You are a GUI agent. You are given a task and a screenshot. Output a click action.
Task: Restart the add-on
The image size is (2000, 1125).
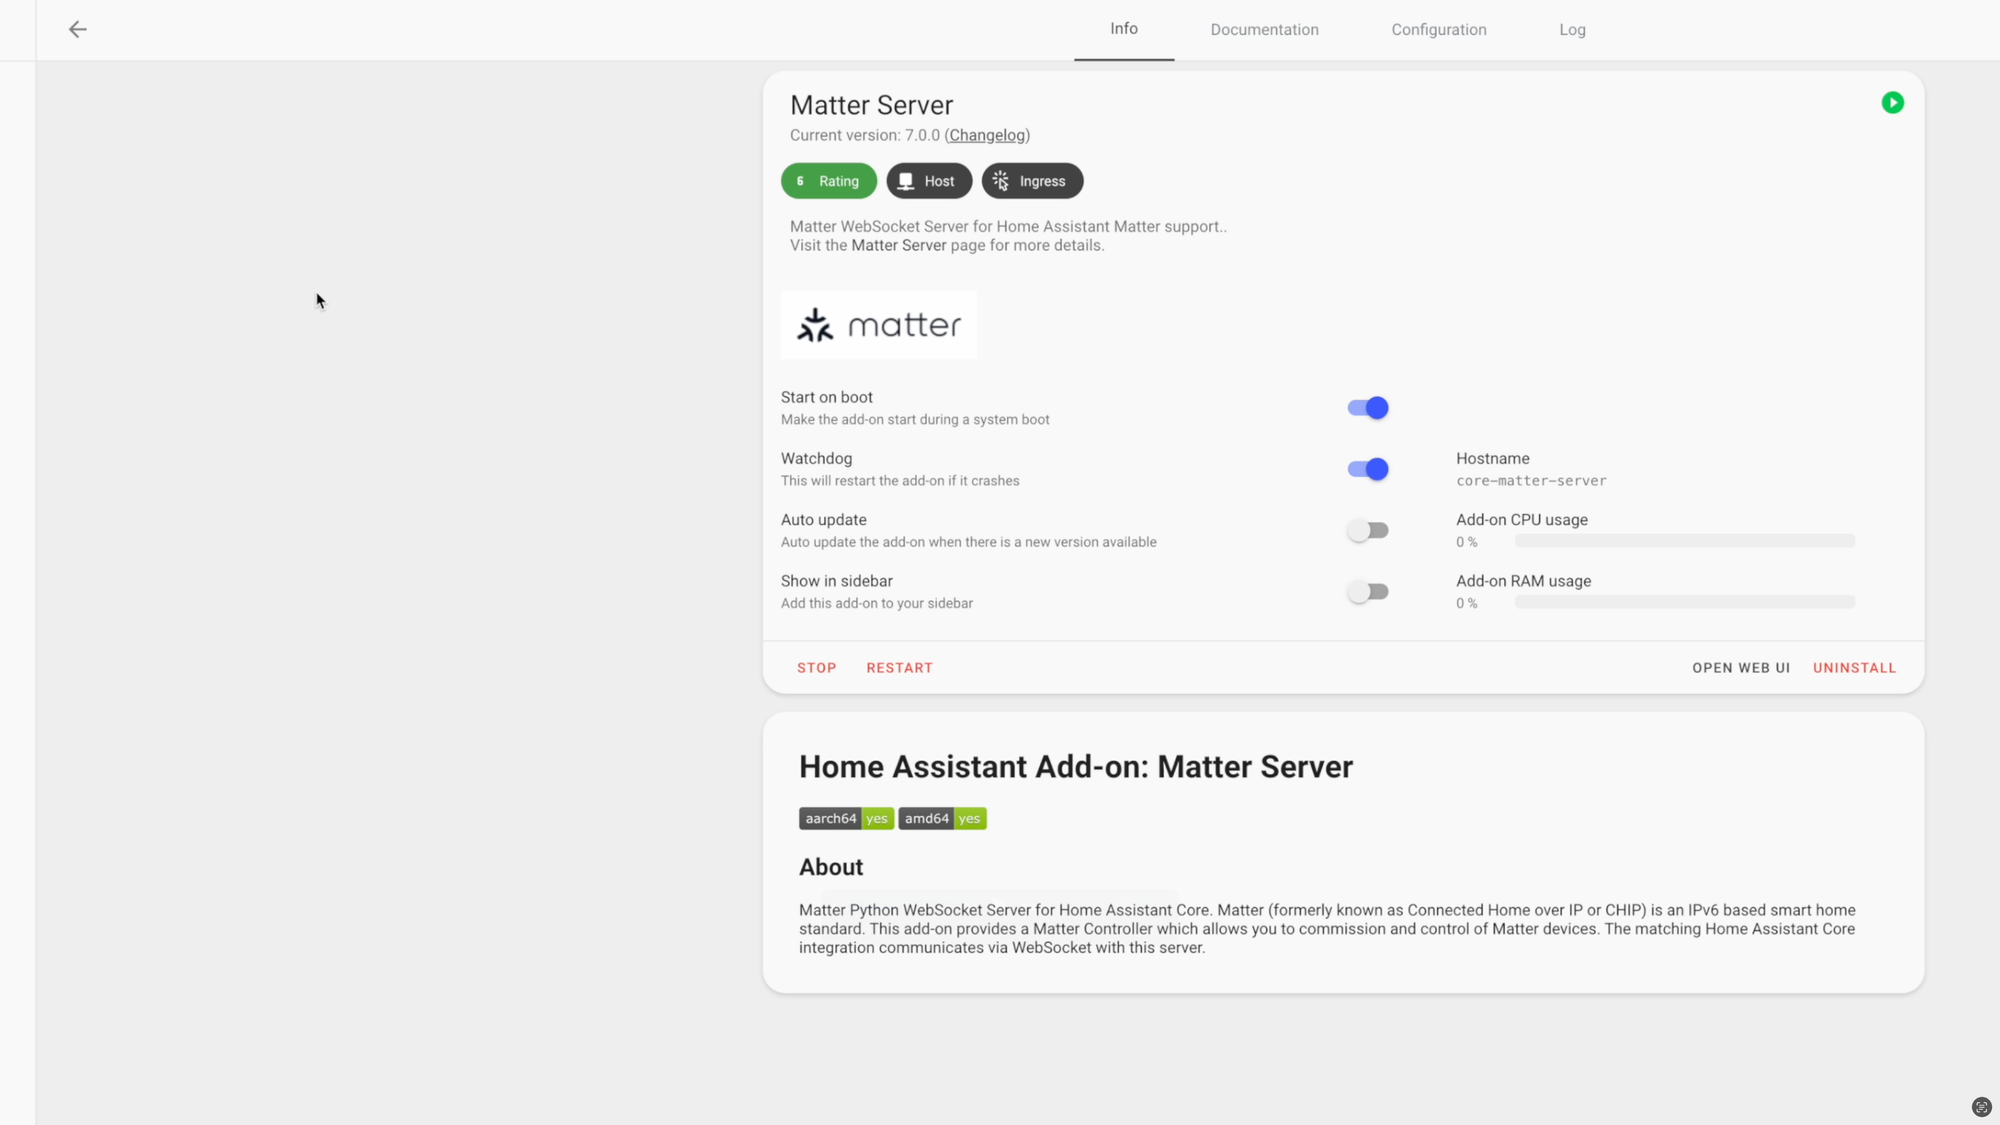point(899,668)
